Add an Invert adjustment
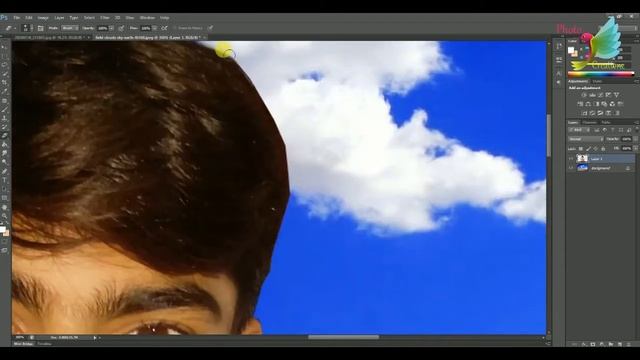 [584, 113]
